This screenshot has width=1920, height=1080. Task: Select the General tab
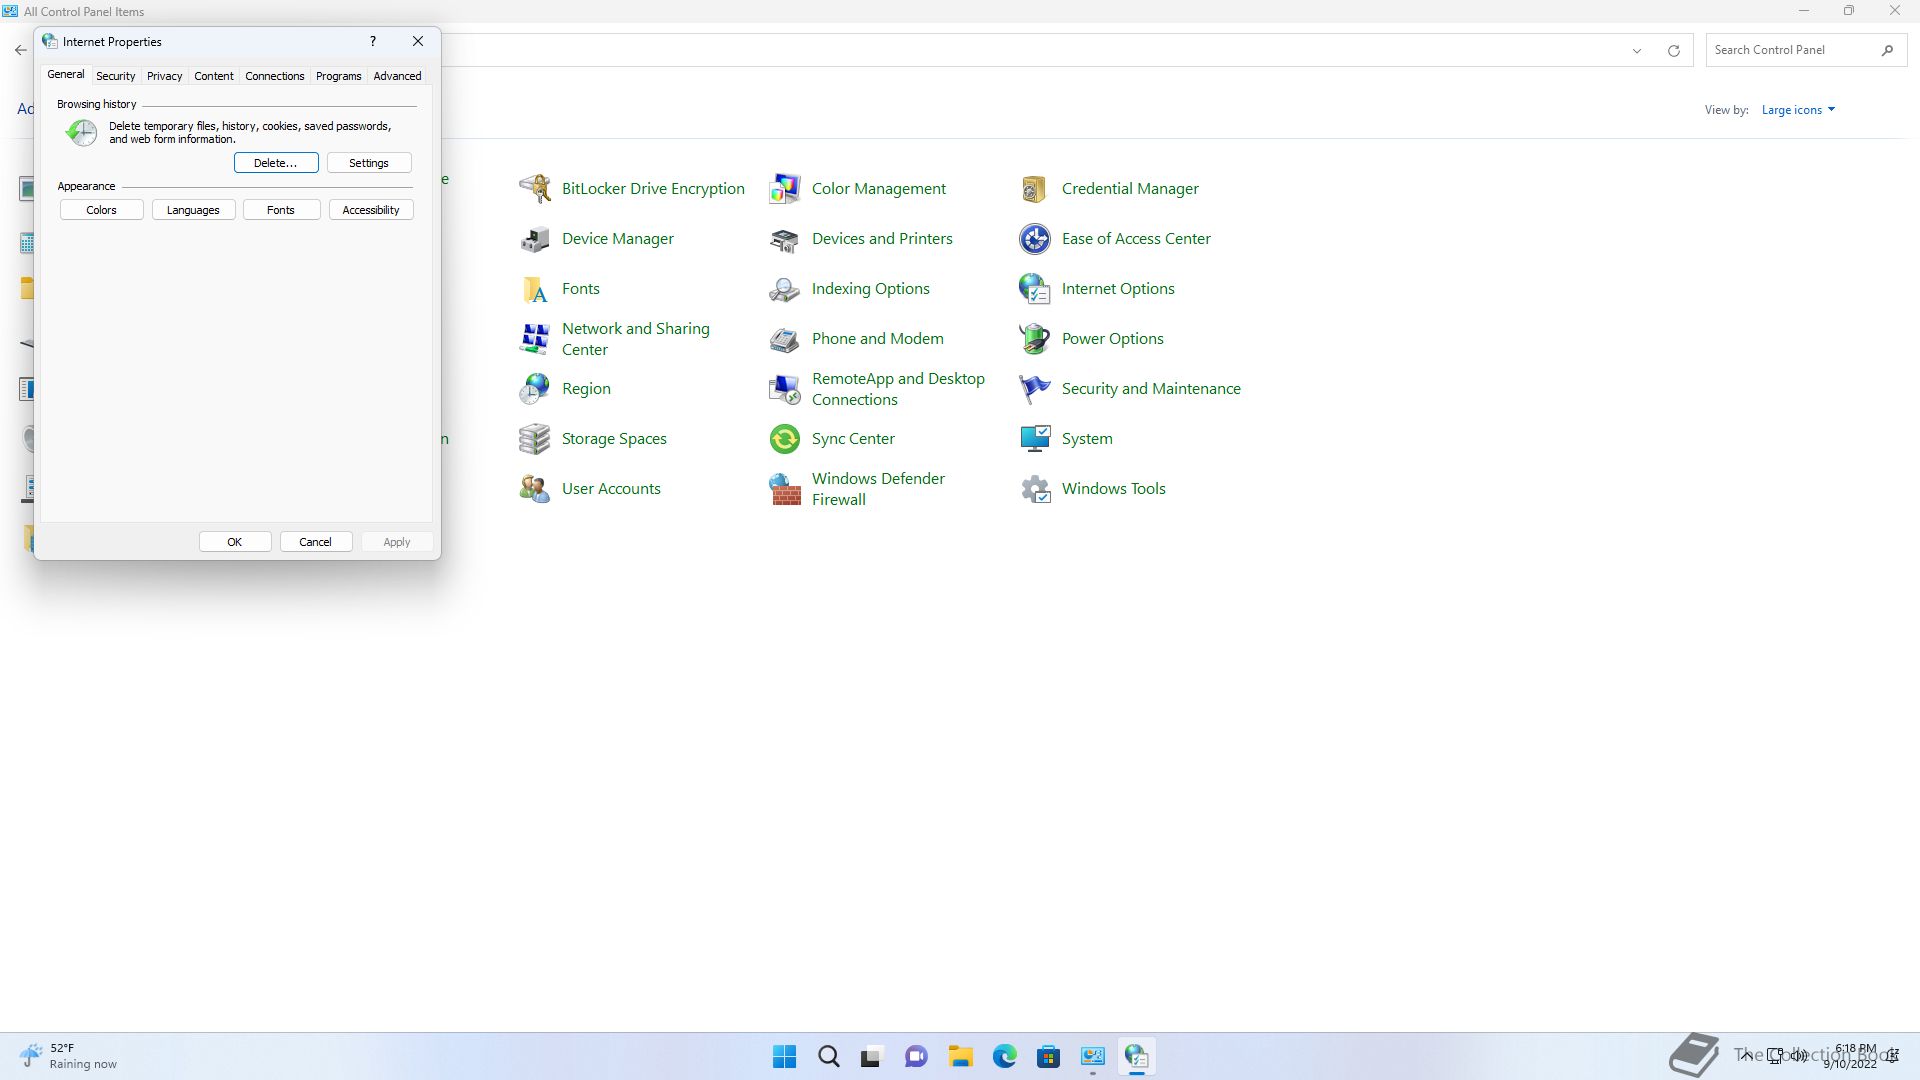pyautogui.click(x=66, y=75)
